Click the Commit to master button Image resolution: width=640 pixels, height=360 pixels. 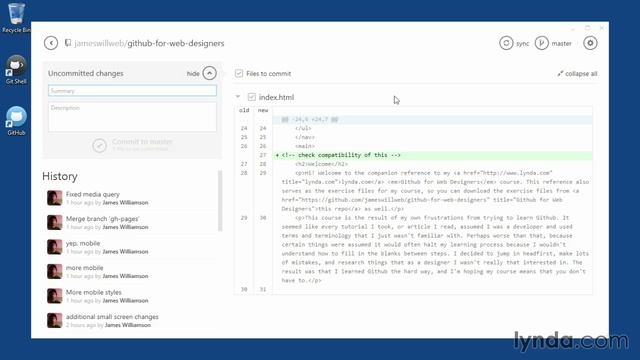point(132,145)
